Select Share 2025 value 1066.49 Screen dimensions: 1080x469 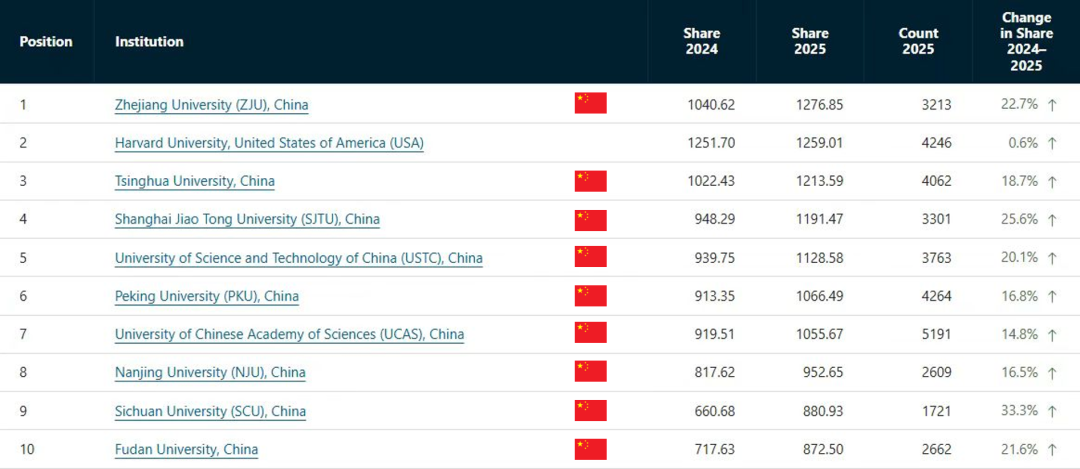pos(819,296)
